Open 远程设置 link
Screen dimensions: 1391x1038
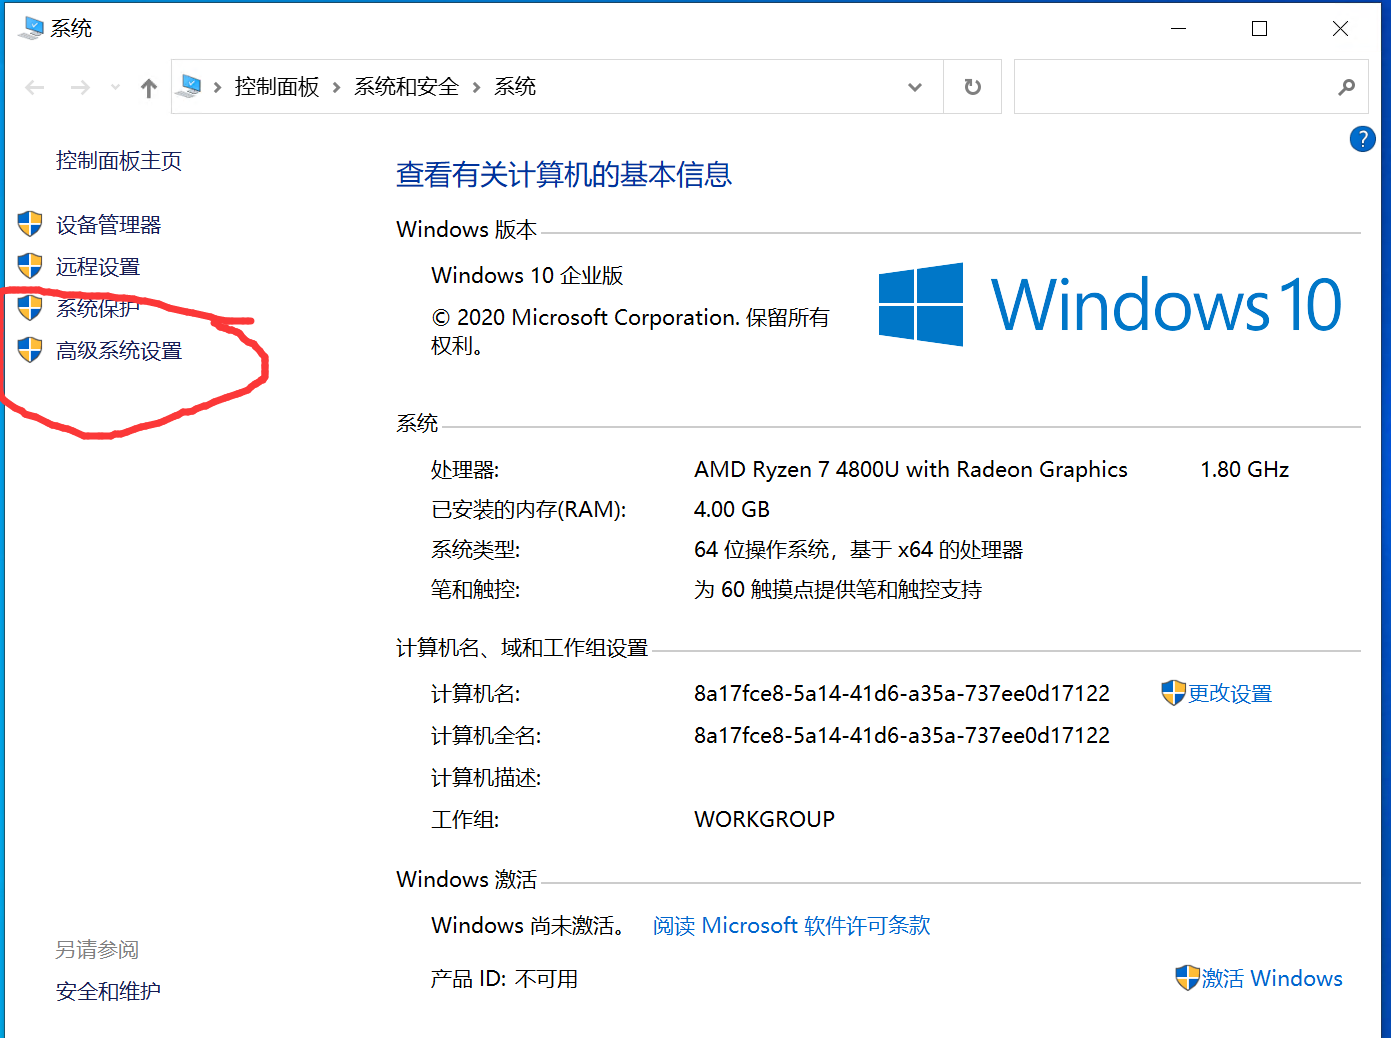pyautogui.click(x=98, y=267)
